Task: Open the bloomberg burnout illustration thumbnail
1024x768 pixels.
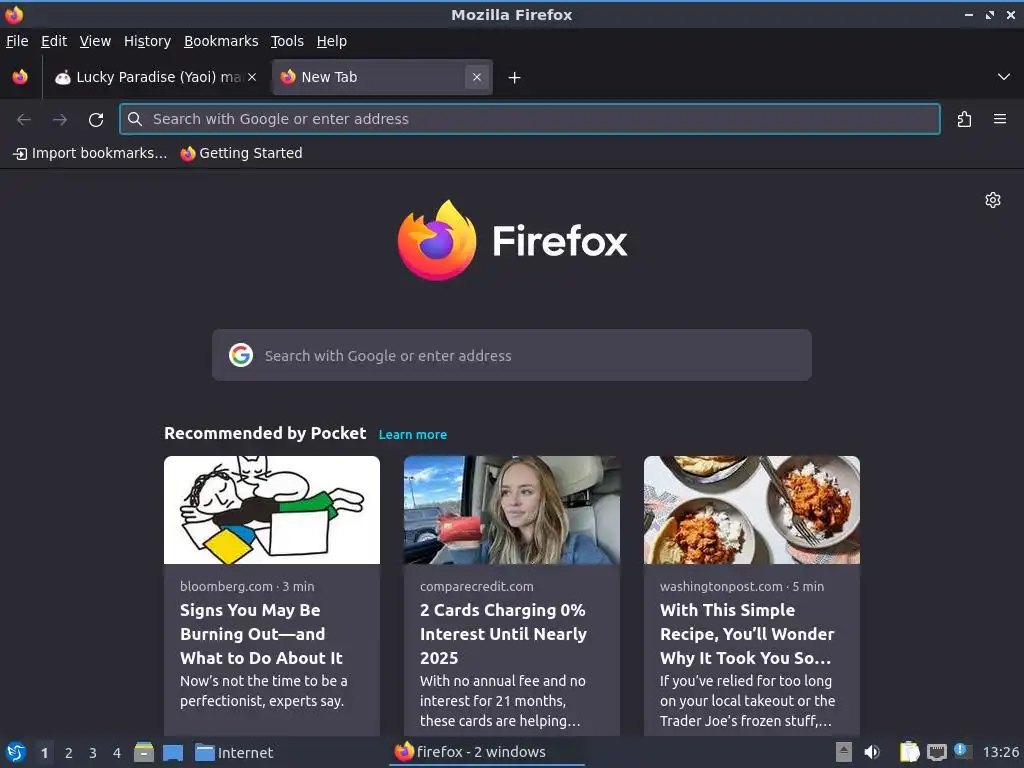Action: pyautogui.click(x=272, y=510)
